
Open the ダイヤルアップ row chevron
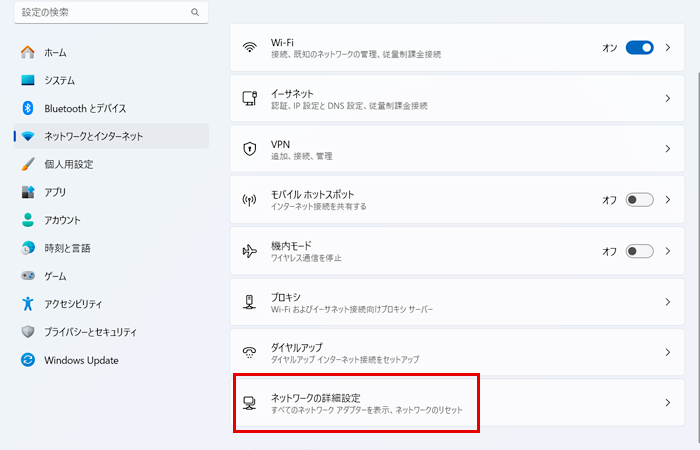pos(668,352)
